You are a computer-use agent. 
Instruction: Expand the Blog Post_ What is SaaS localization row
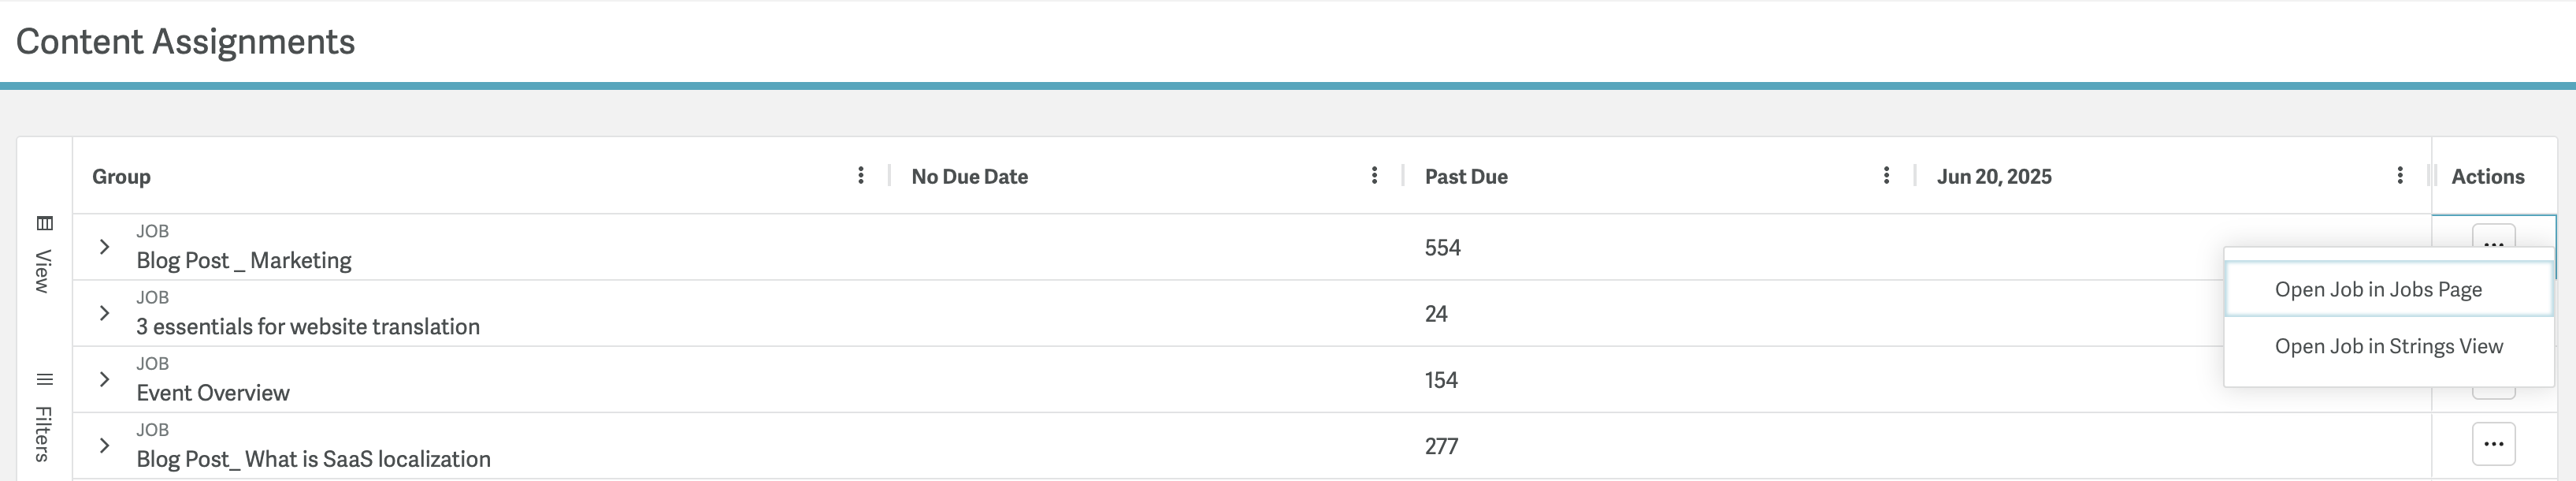[104, 445]
